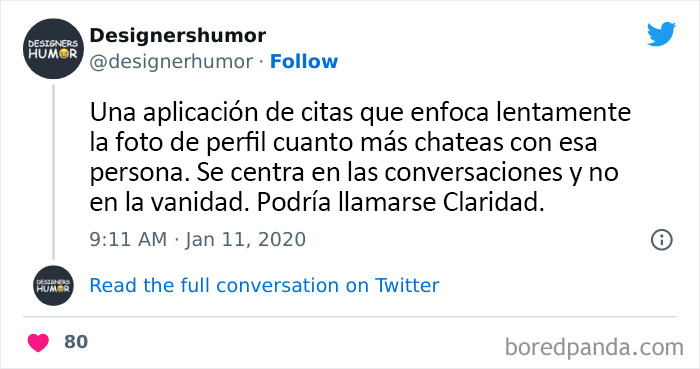Open the 9:11 AM timestamp
Viewport: 700px width, 369px height.
coord(128,240)
